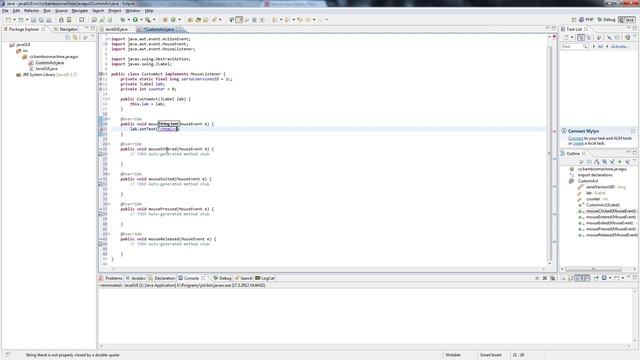Viewport: 640px width, 360px height.
Task: Click Collapse All icon in Package Explorer
Action: click(x=68, y=37)
